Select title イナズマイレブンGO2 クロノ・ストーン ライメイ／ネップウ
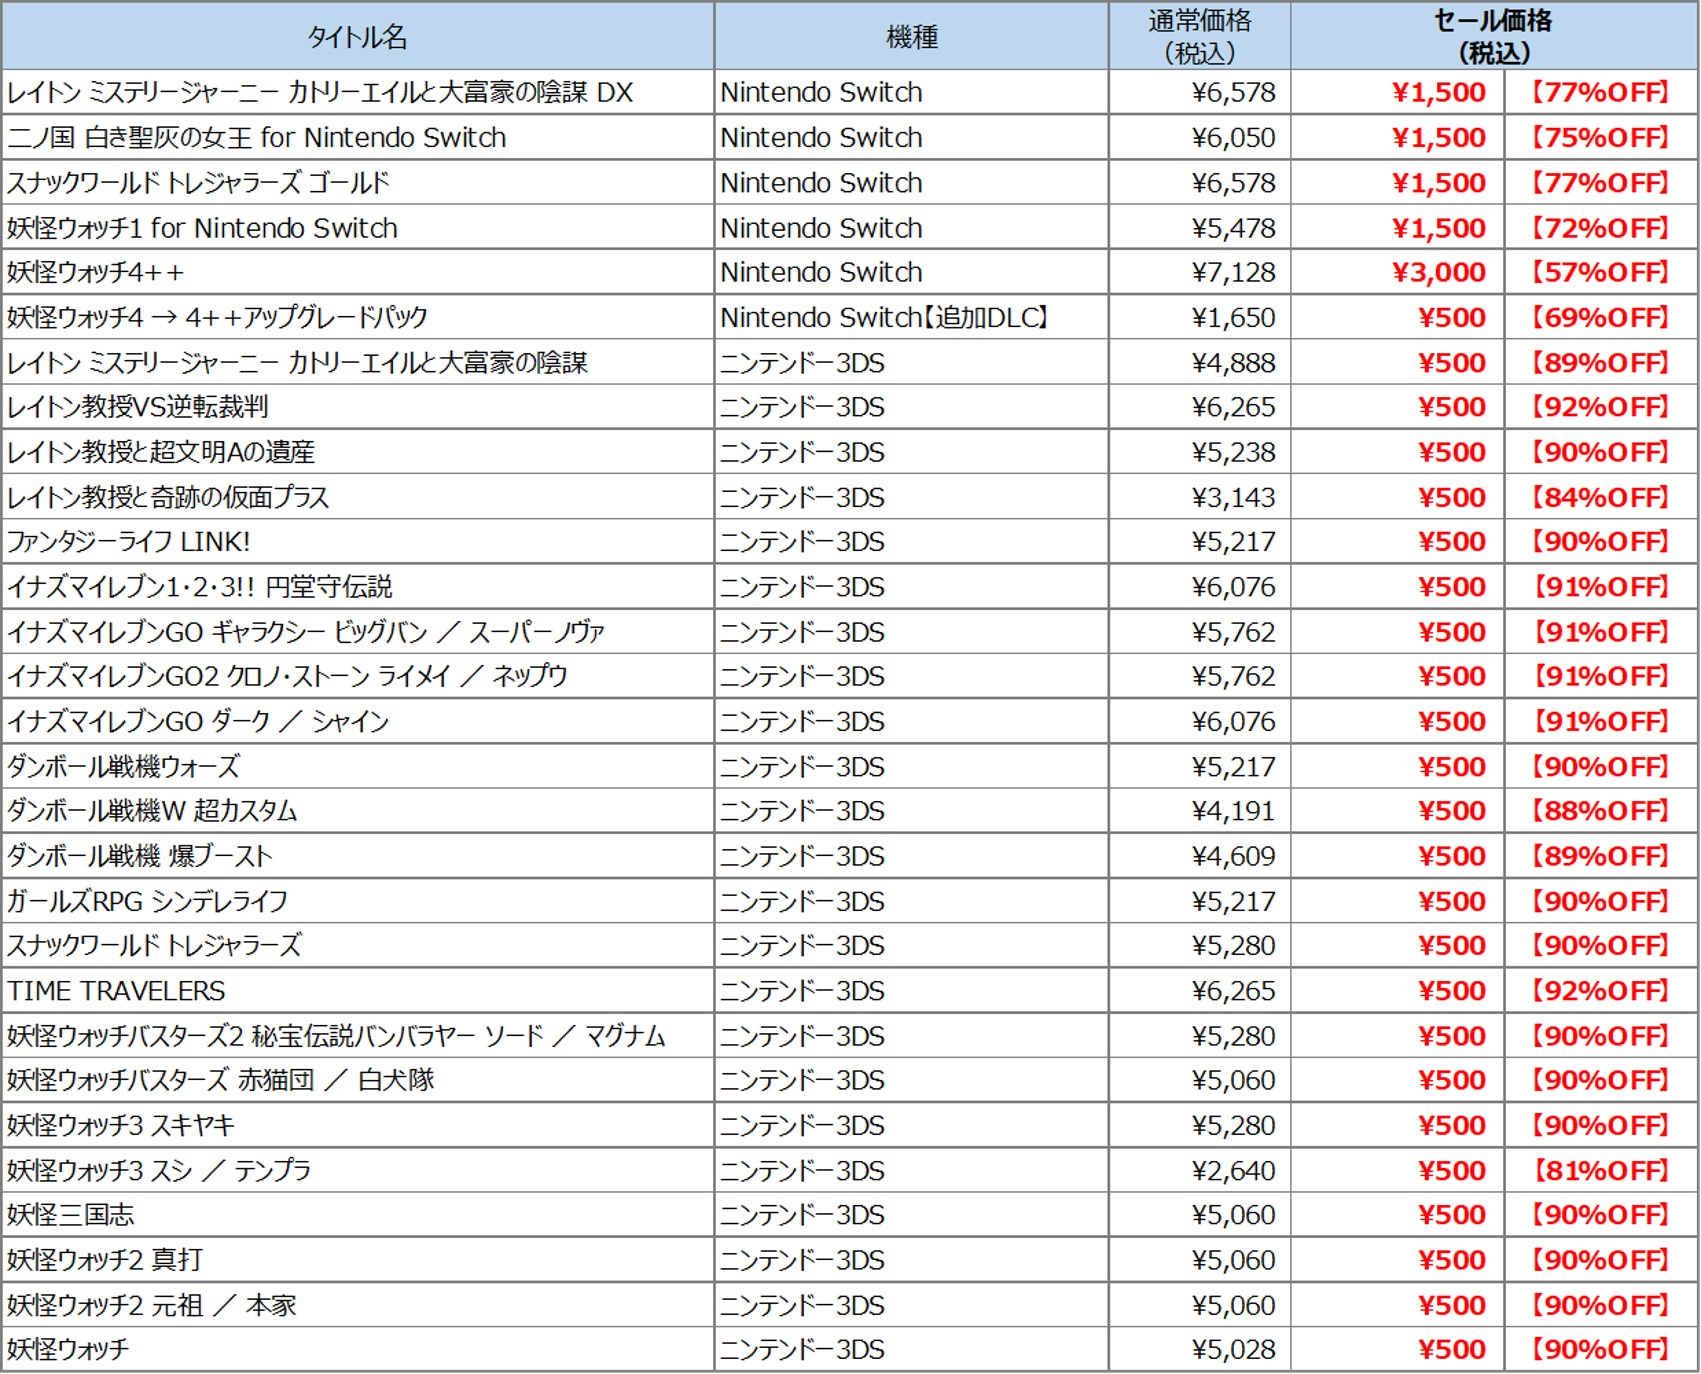The image size is (1701, 1374). [287, 676]
